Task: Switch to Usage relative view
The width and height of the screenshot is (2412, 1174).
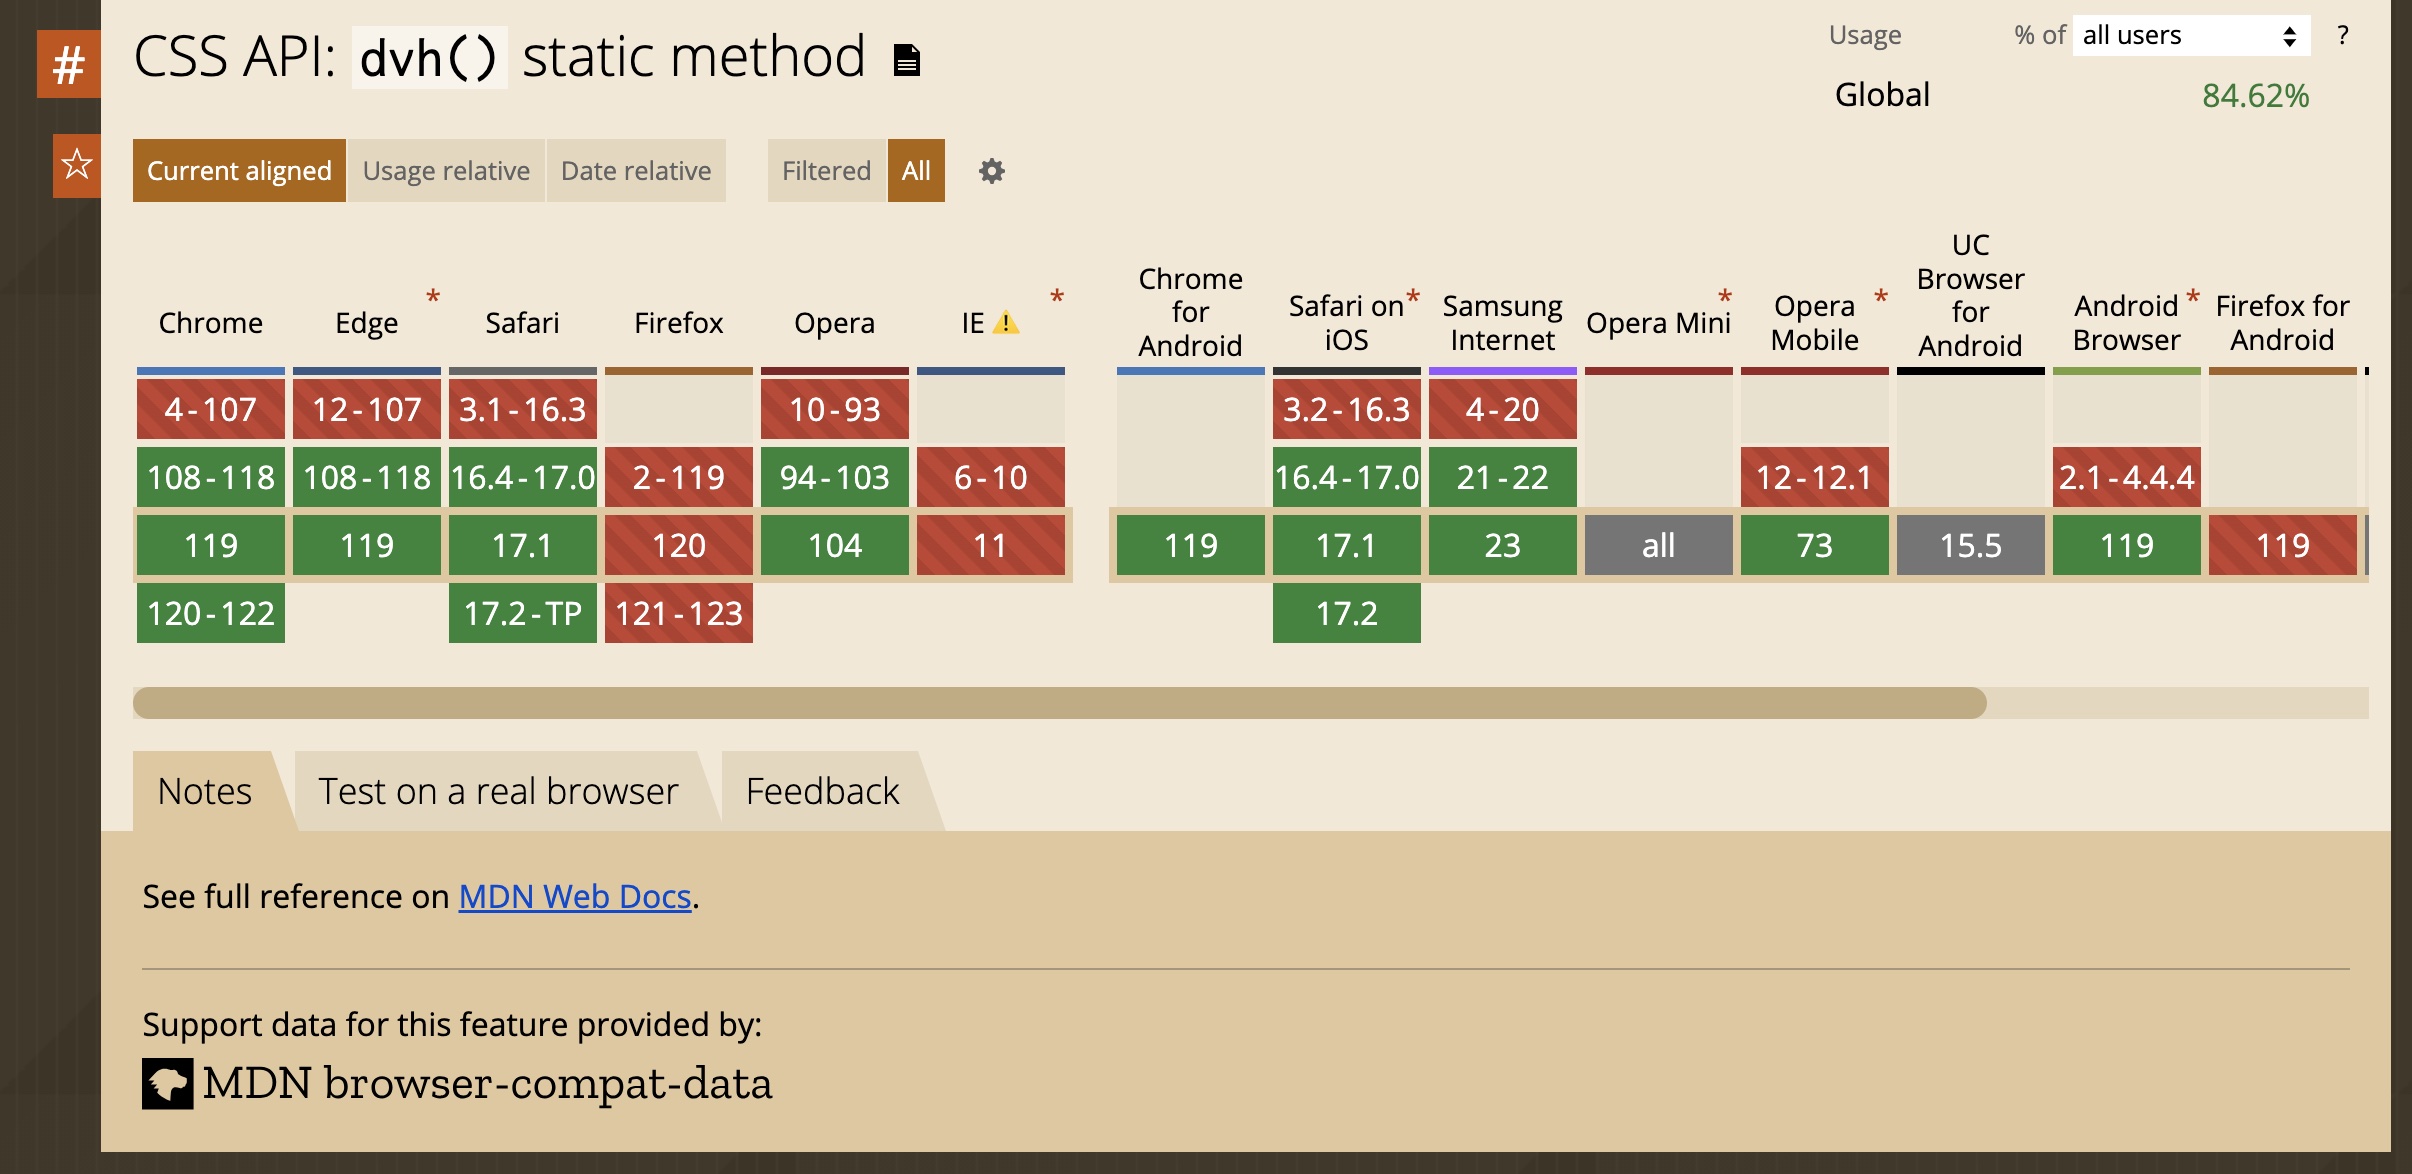Action: (446, 171)
